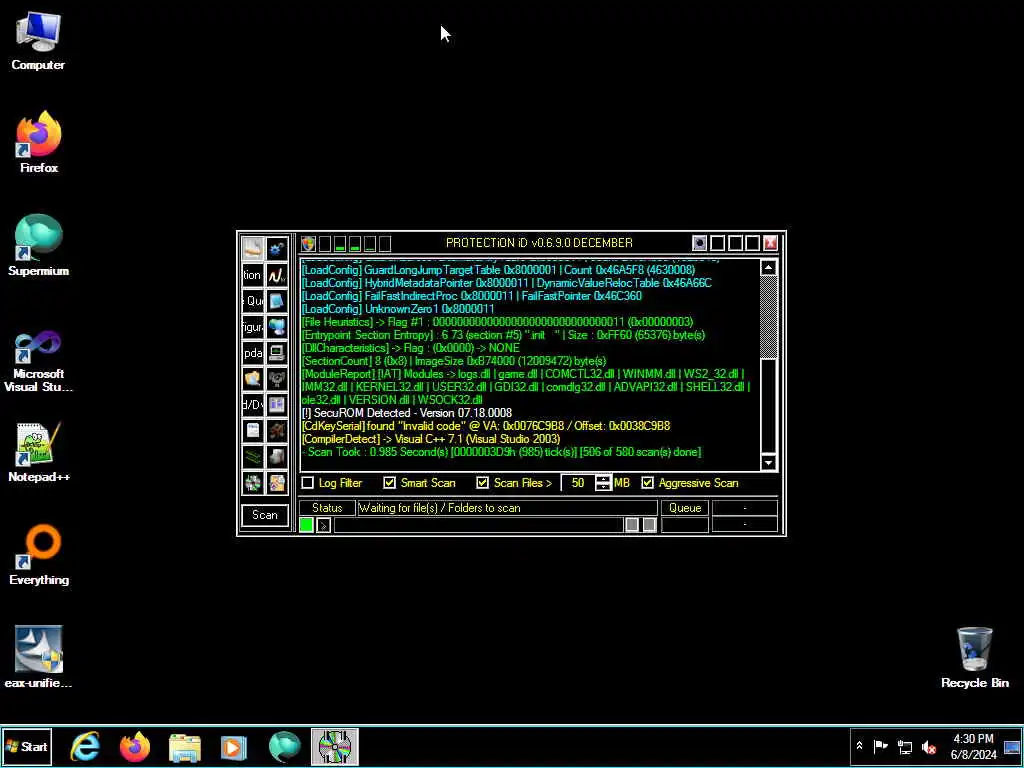Open File Explorer folder on taskbar
This screenshot has height=768, width=1024.
[185, 746]
